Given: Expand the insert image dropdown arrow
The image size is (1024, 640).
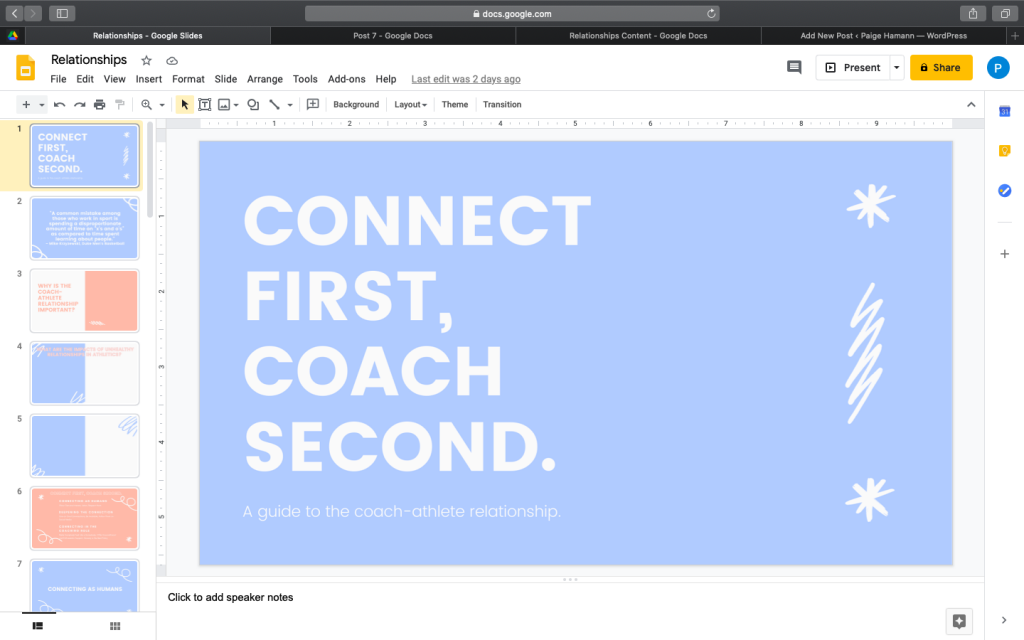Looking at the screenshot, I should [236, 105].
